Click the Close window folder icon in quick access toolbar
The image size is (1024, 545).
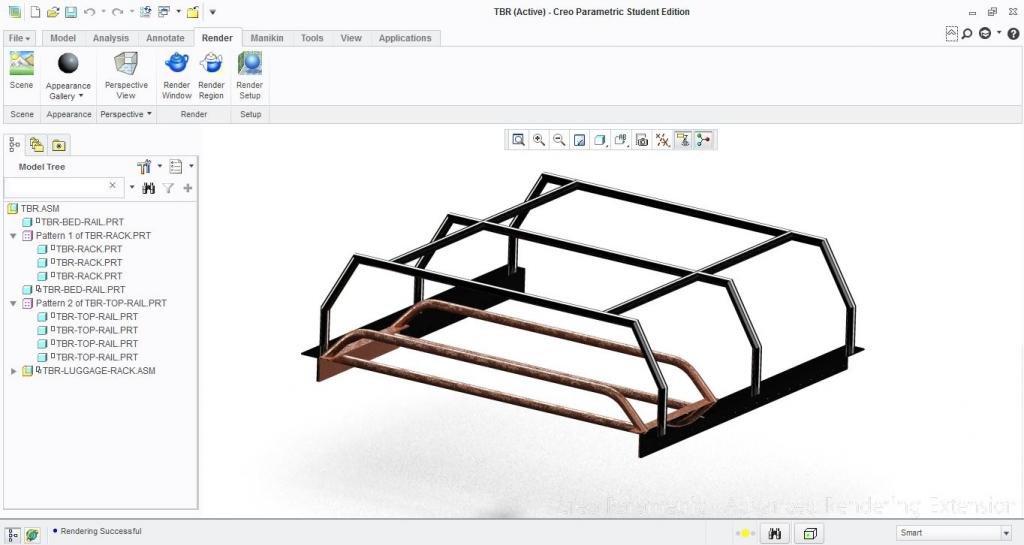(x=193, y=12)
